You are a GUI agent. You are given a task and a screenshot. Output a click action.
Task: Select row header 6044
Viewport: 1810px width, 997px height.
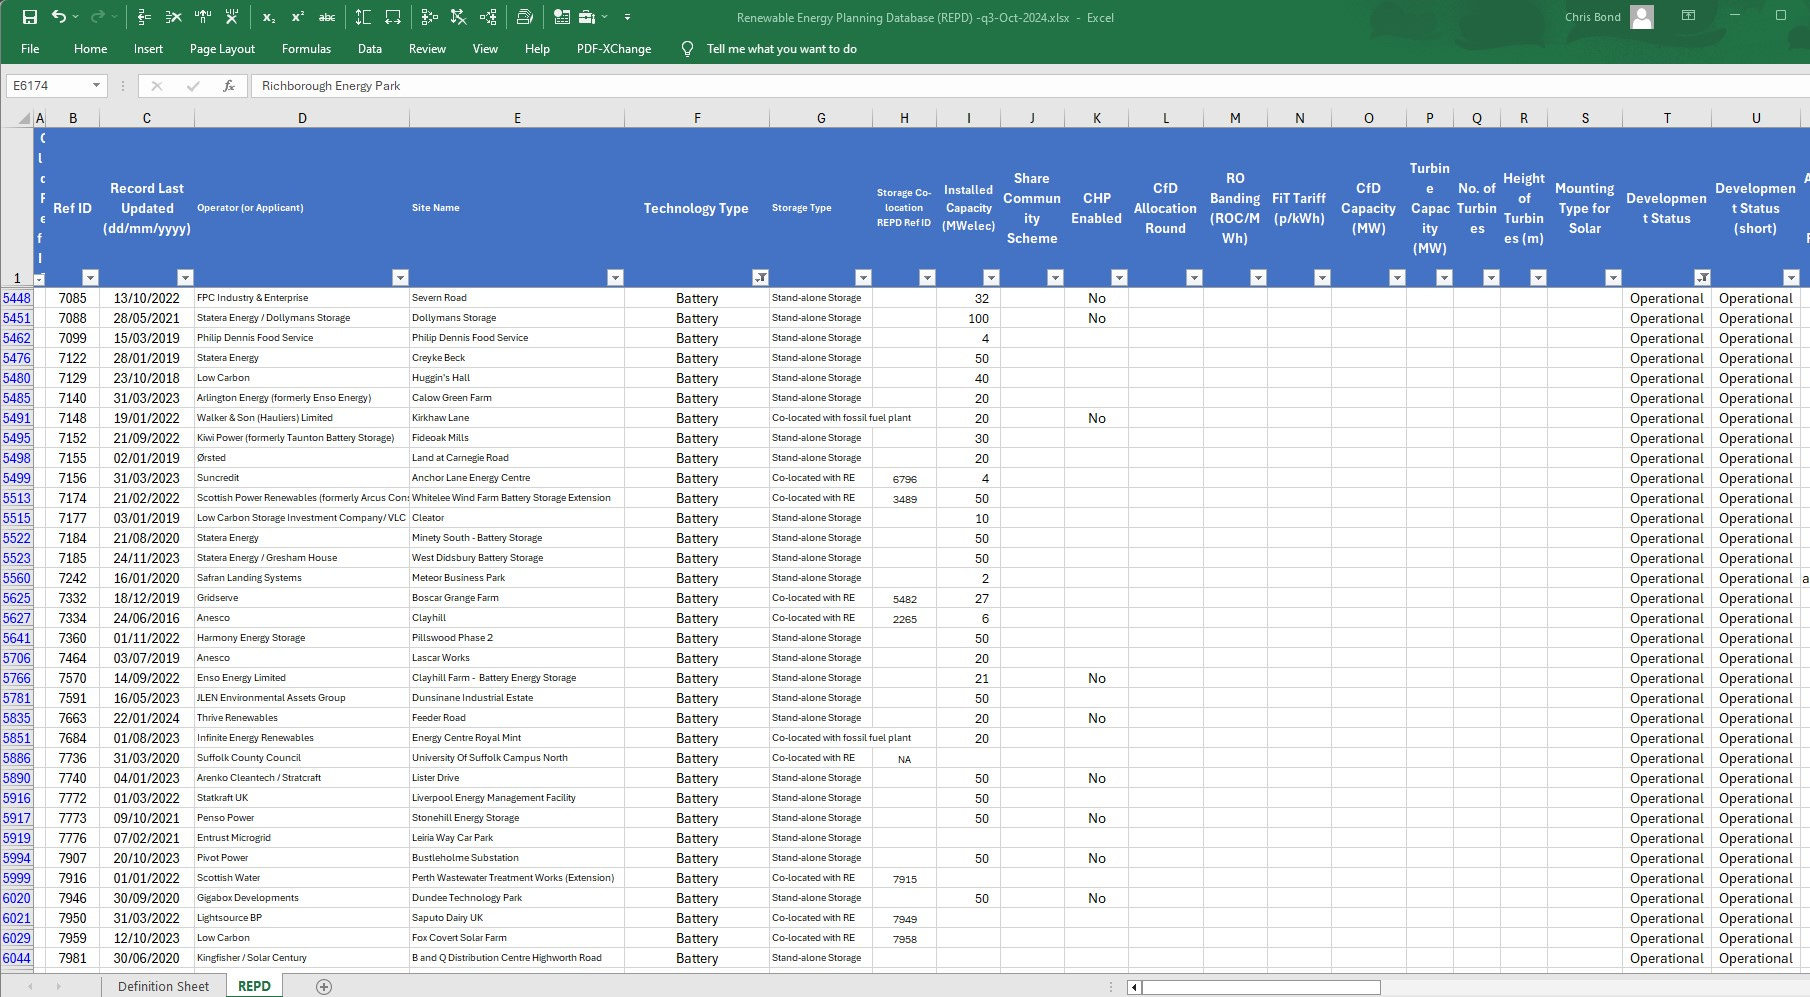17,958
